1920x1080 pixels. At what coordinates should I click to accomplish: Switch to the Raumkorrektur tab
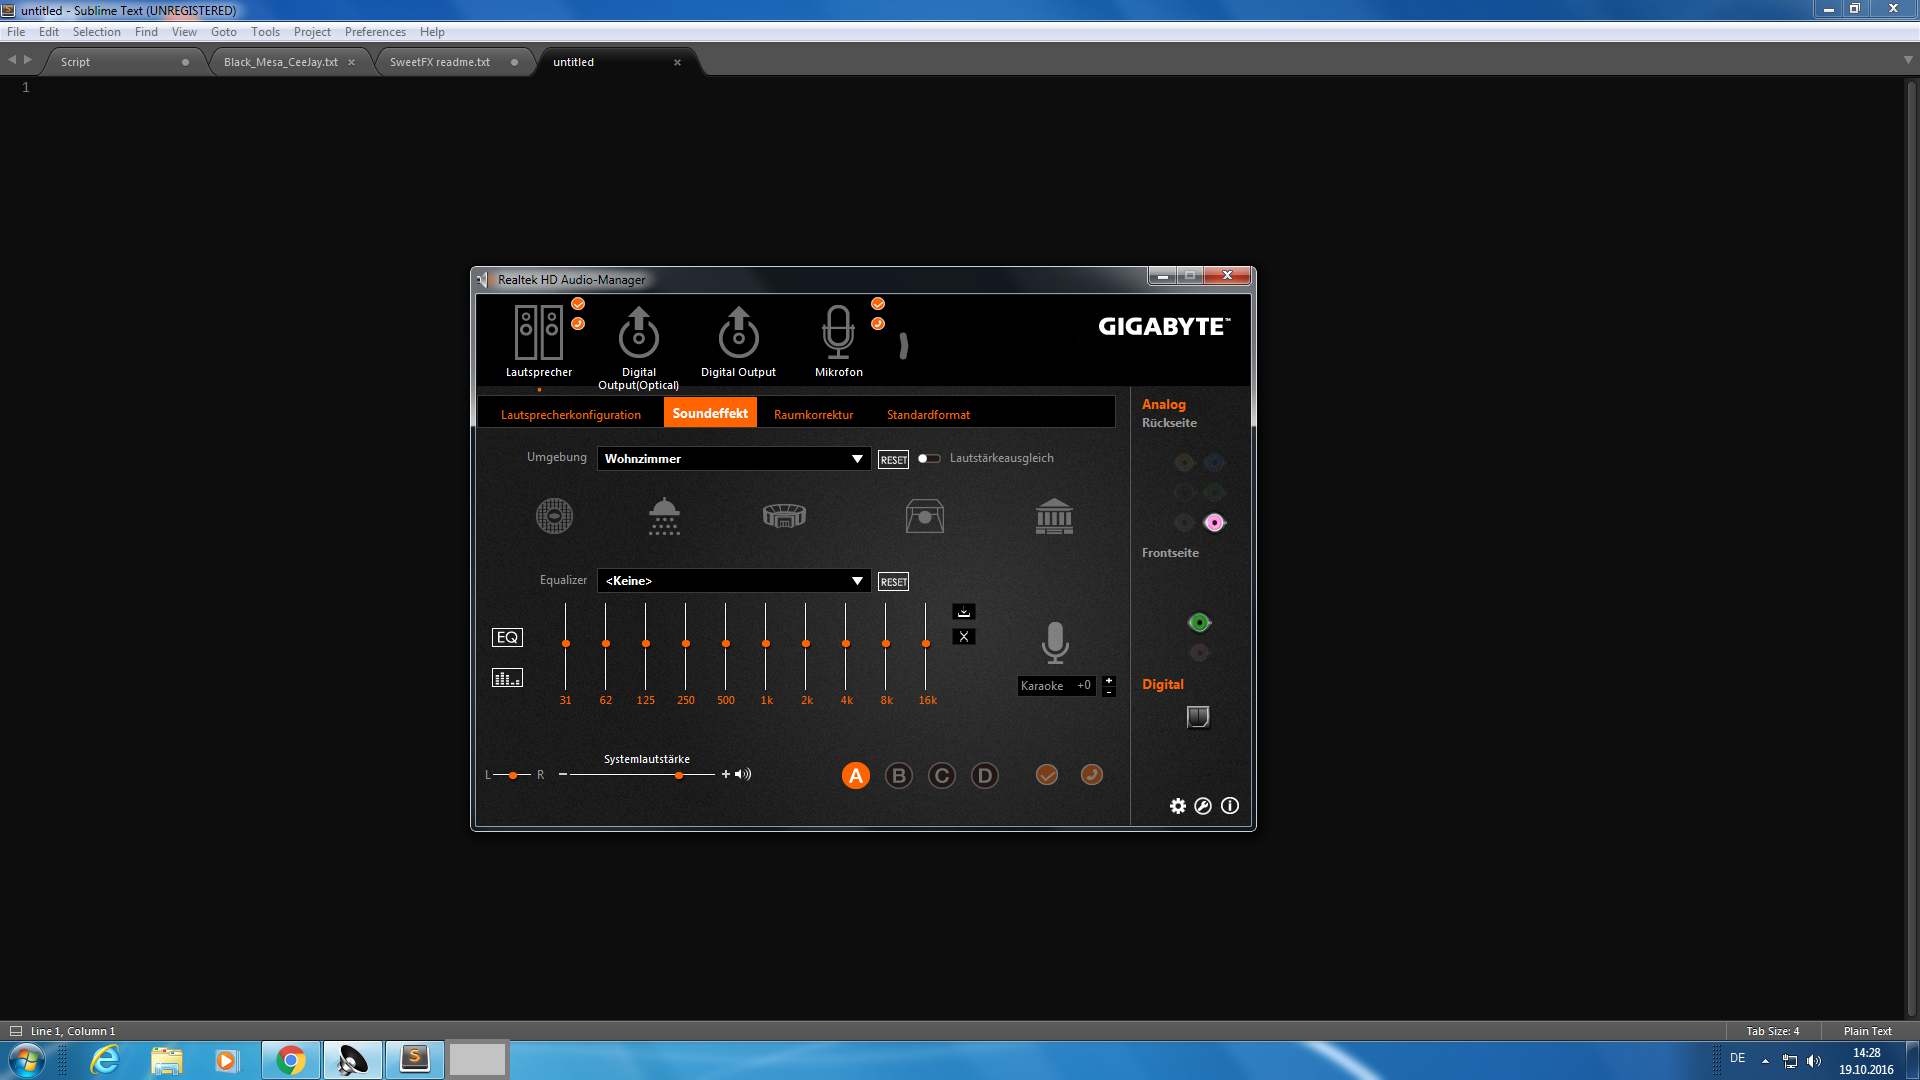tap(813, 415)
